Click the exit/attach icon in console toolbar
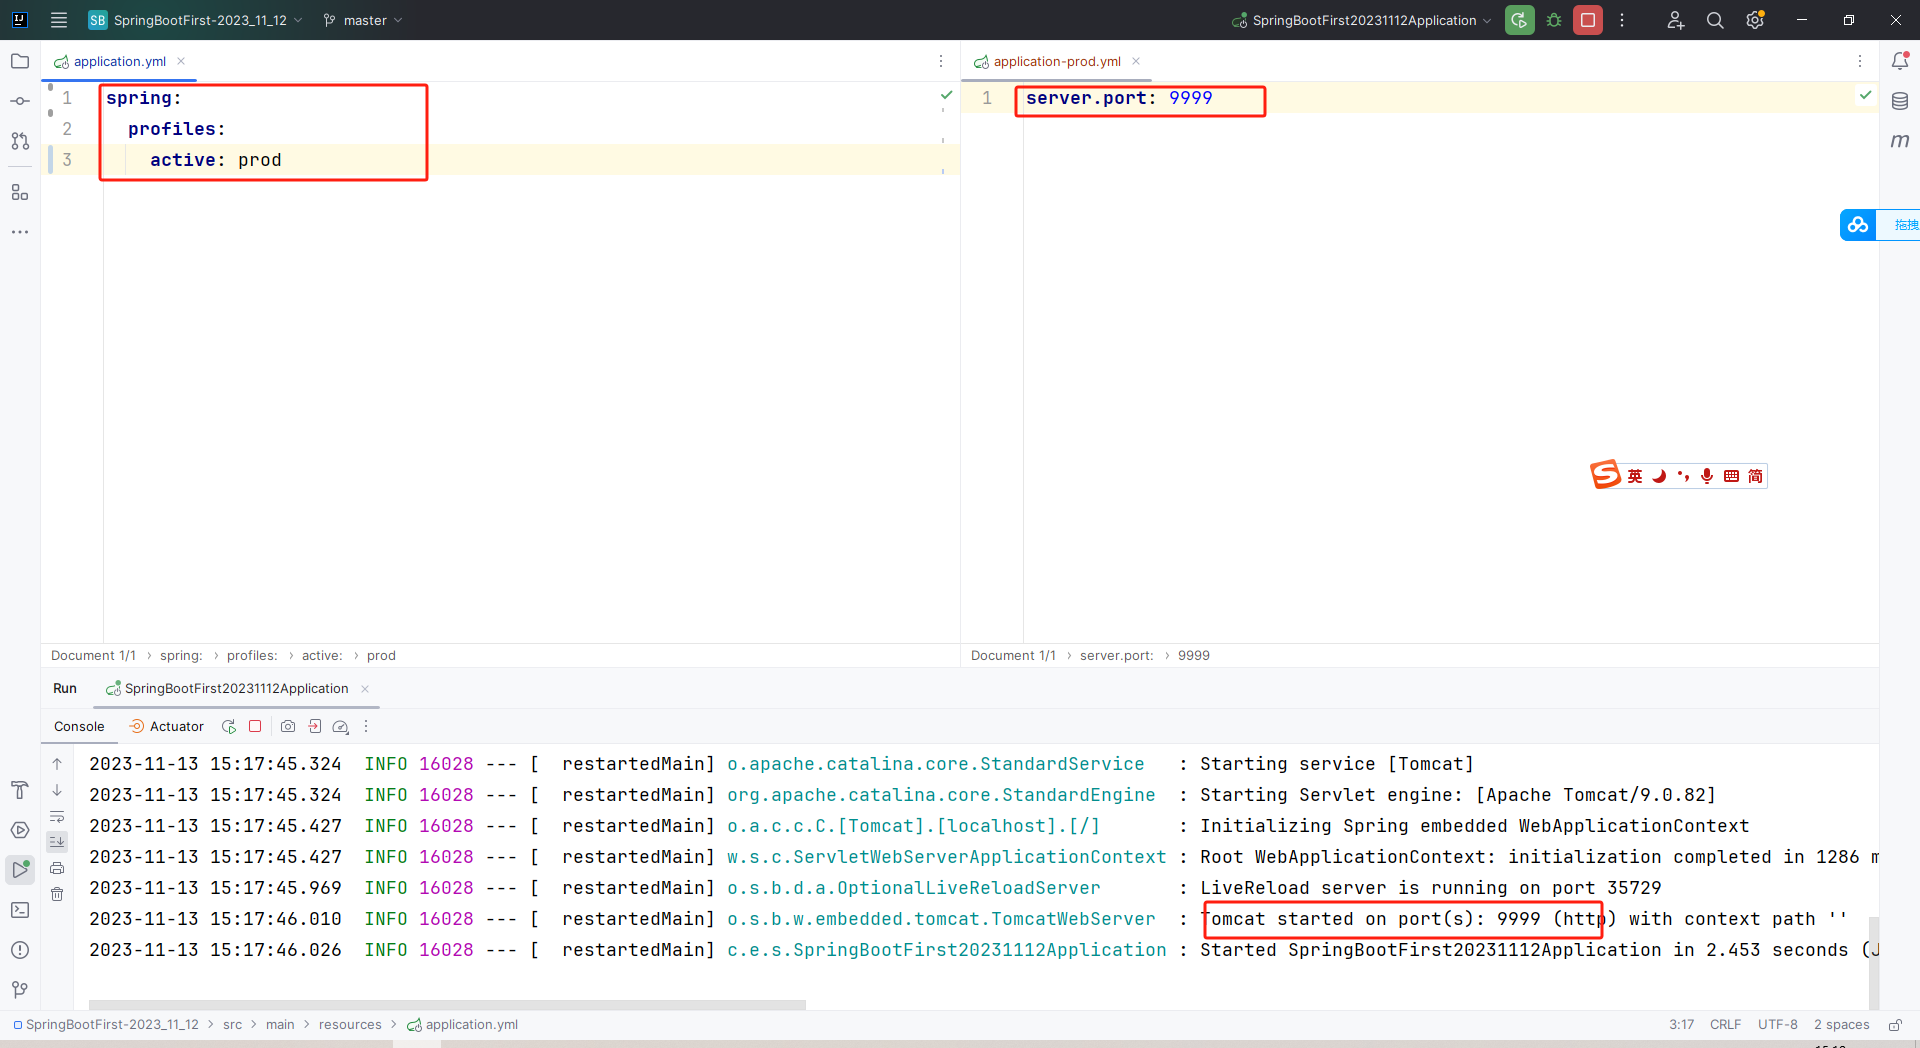1920x1048 pixels. tap(315, 726)
